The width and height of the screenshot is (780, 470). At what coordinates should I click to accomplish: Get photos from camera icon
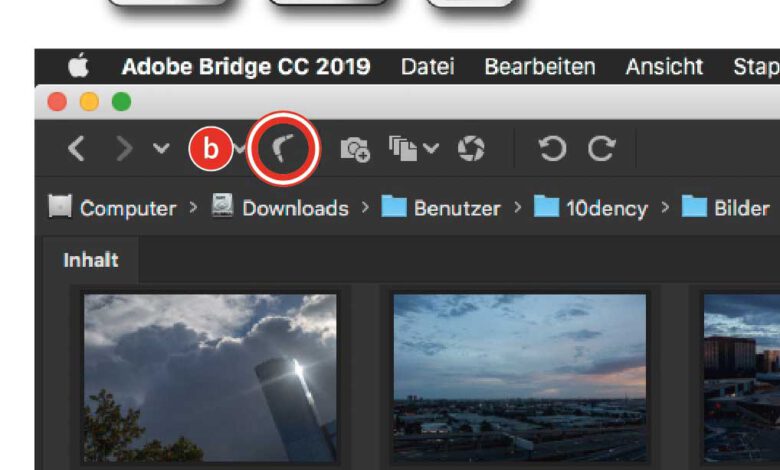355,149
